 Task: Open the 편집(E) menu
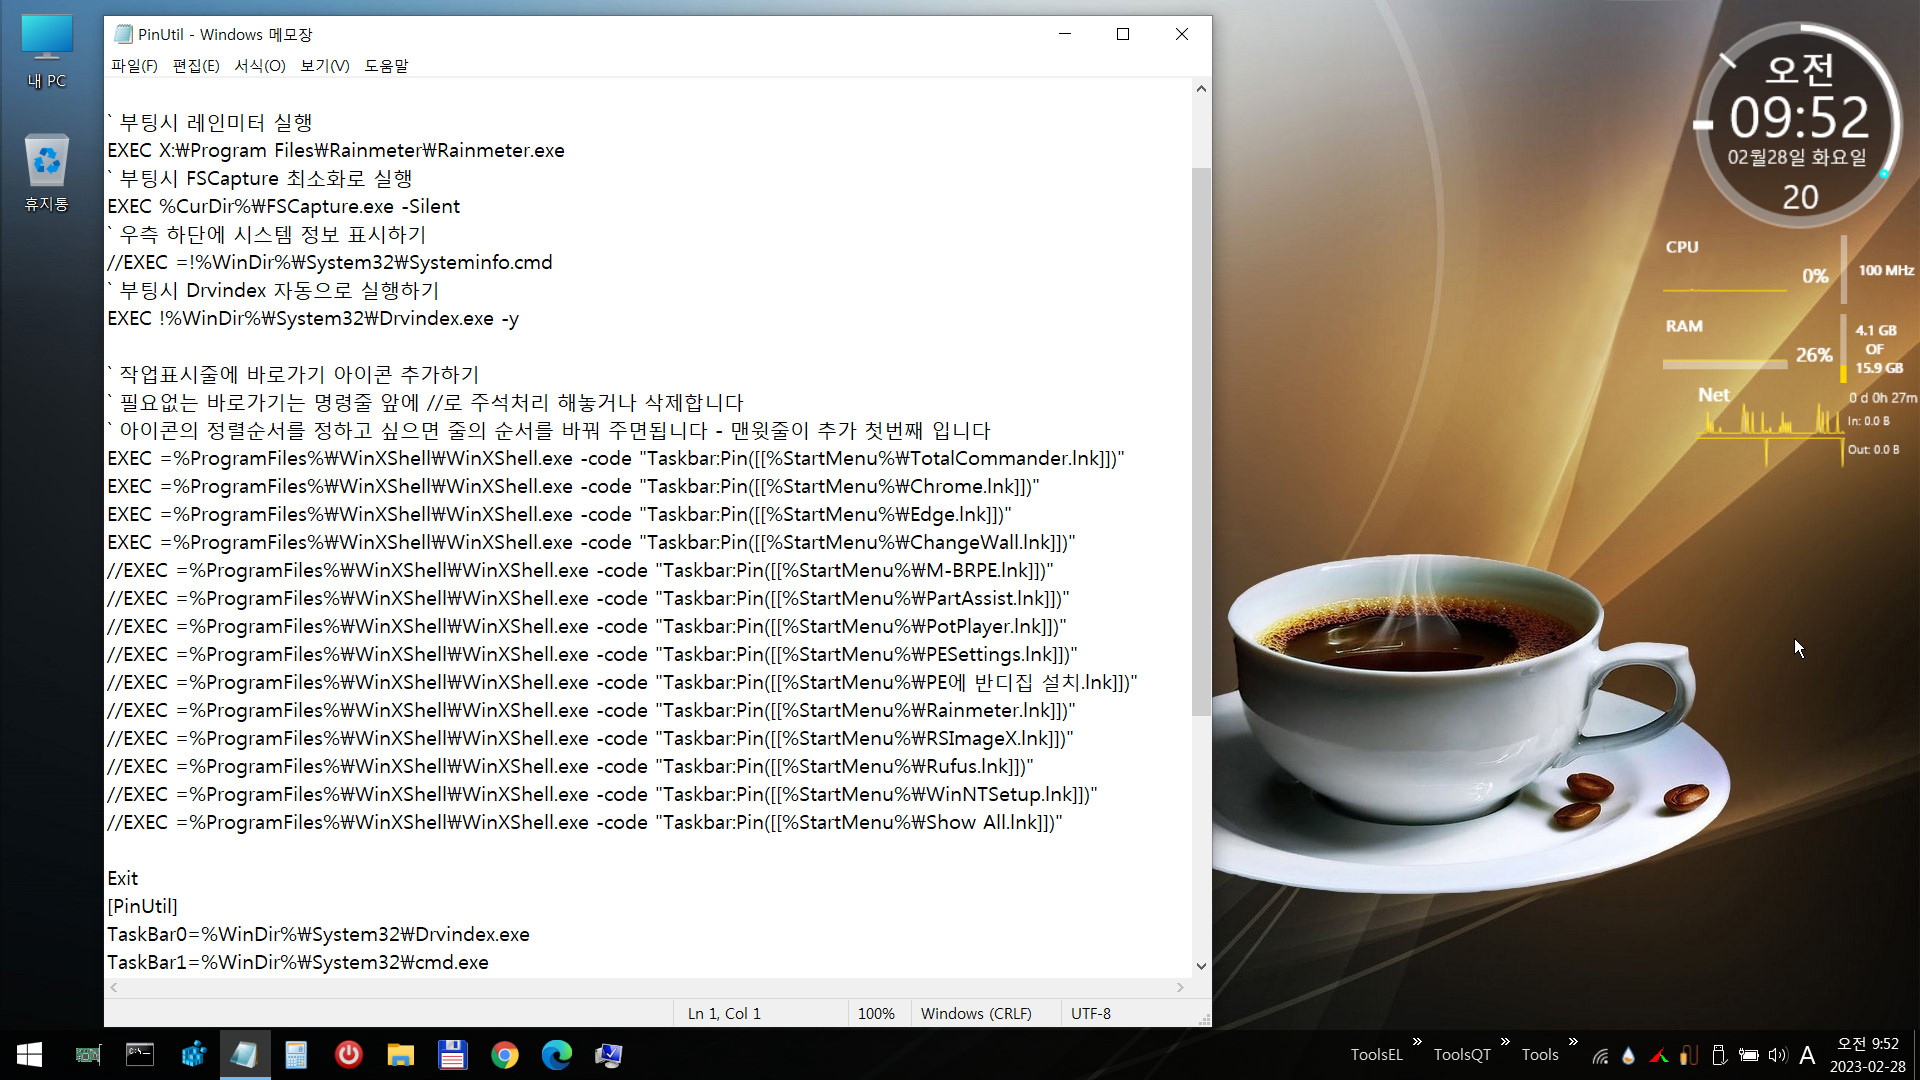click(x=196, y=66)
